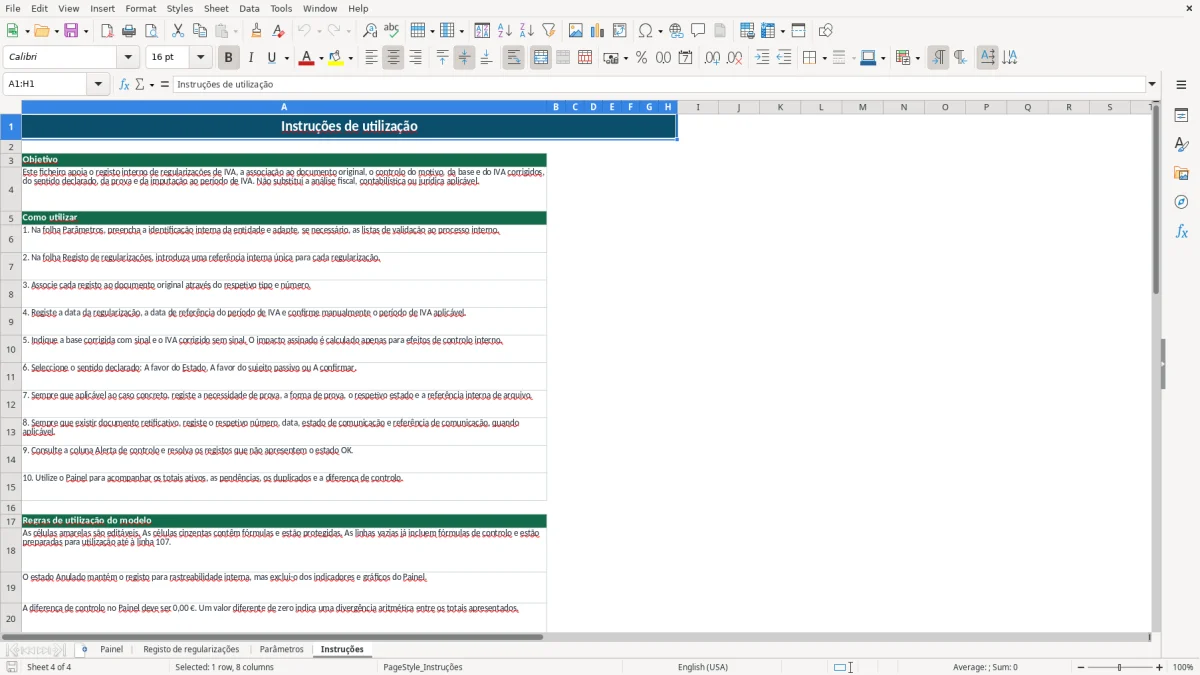This screenshot has width=1200, height=675.
Task: Toggle Underline formatting
Action: point(272,58)
